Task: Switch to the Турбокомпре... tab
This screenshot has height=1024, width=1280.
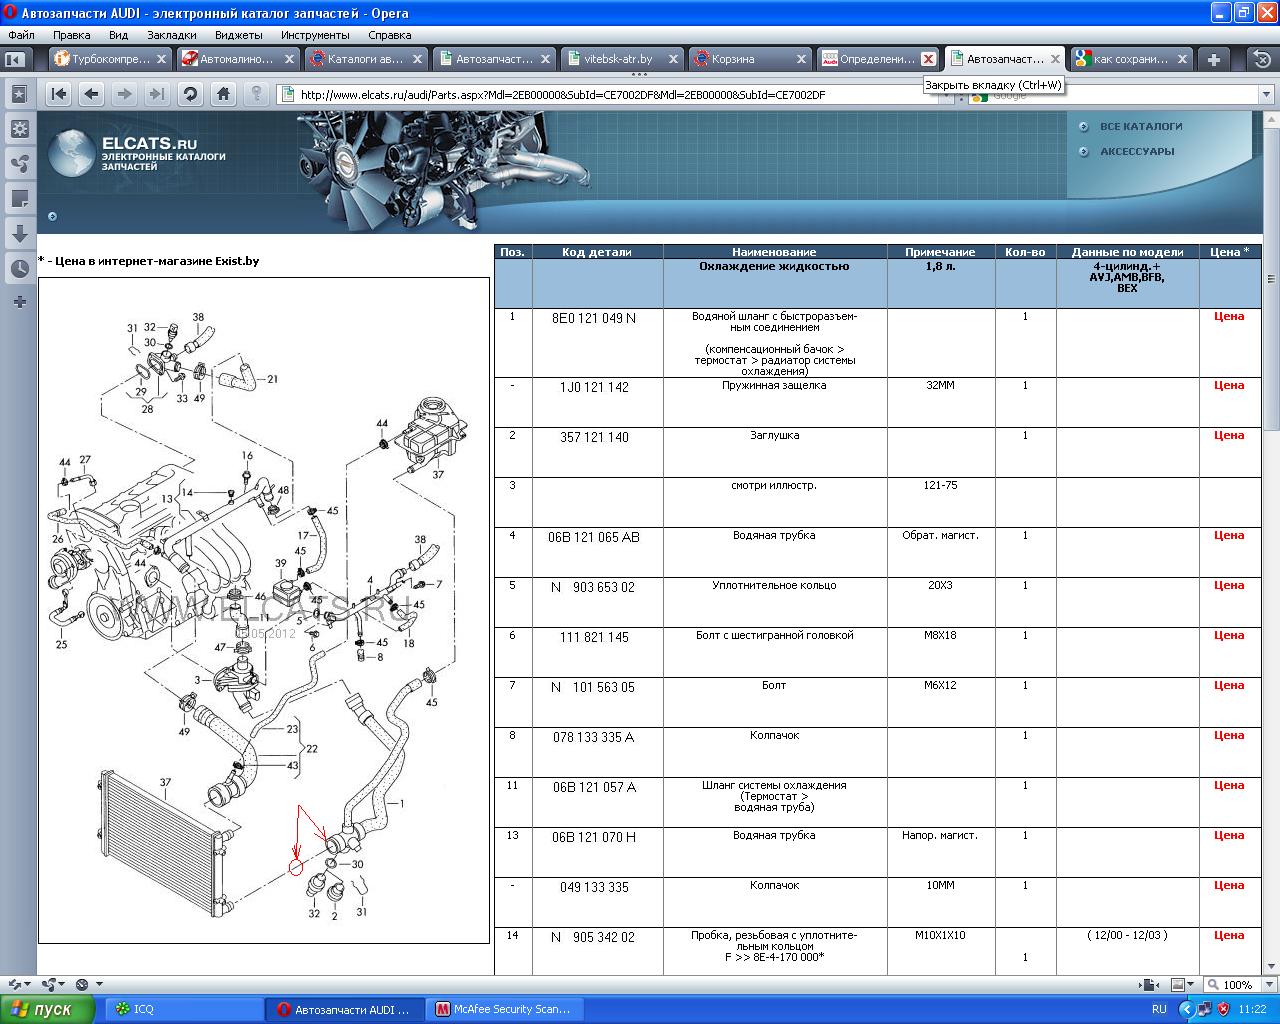Action: 111,59
